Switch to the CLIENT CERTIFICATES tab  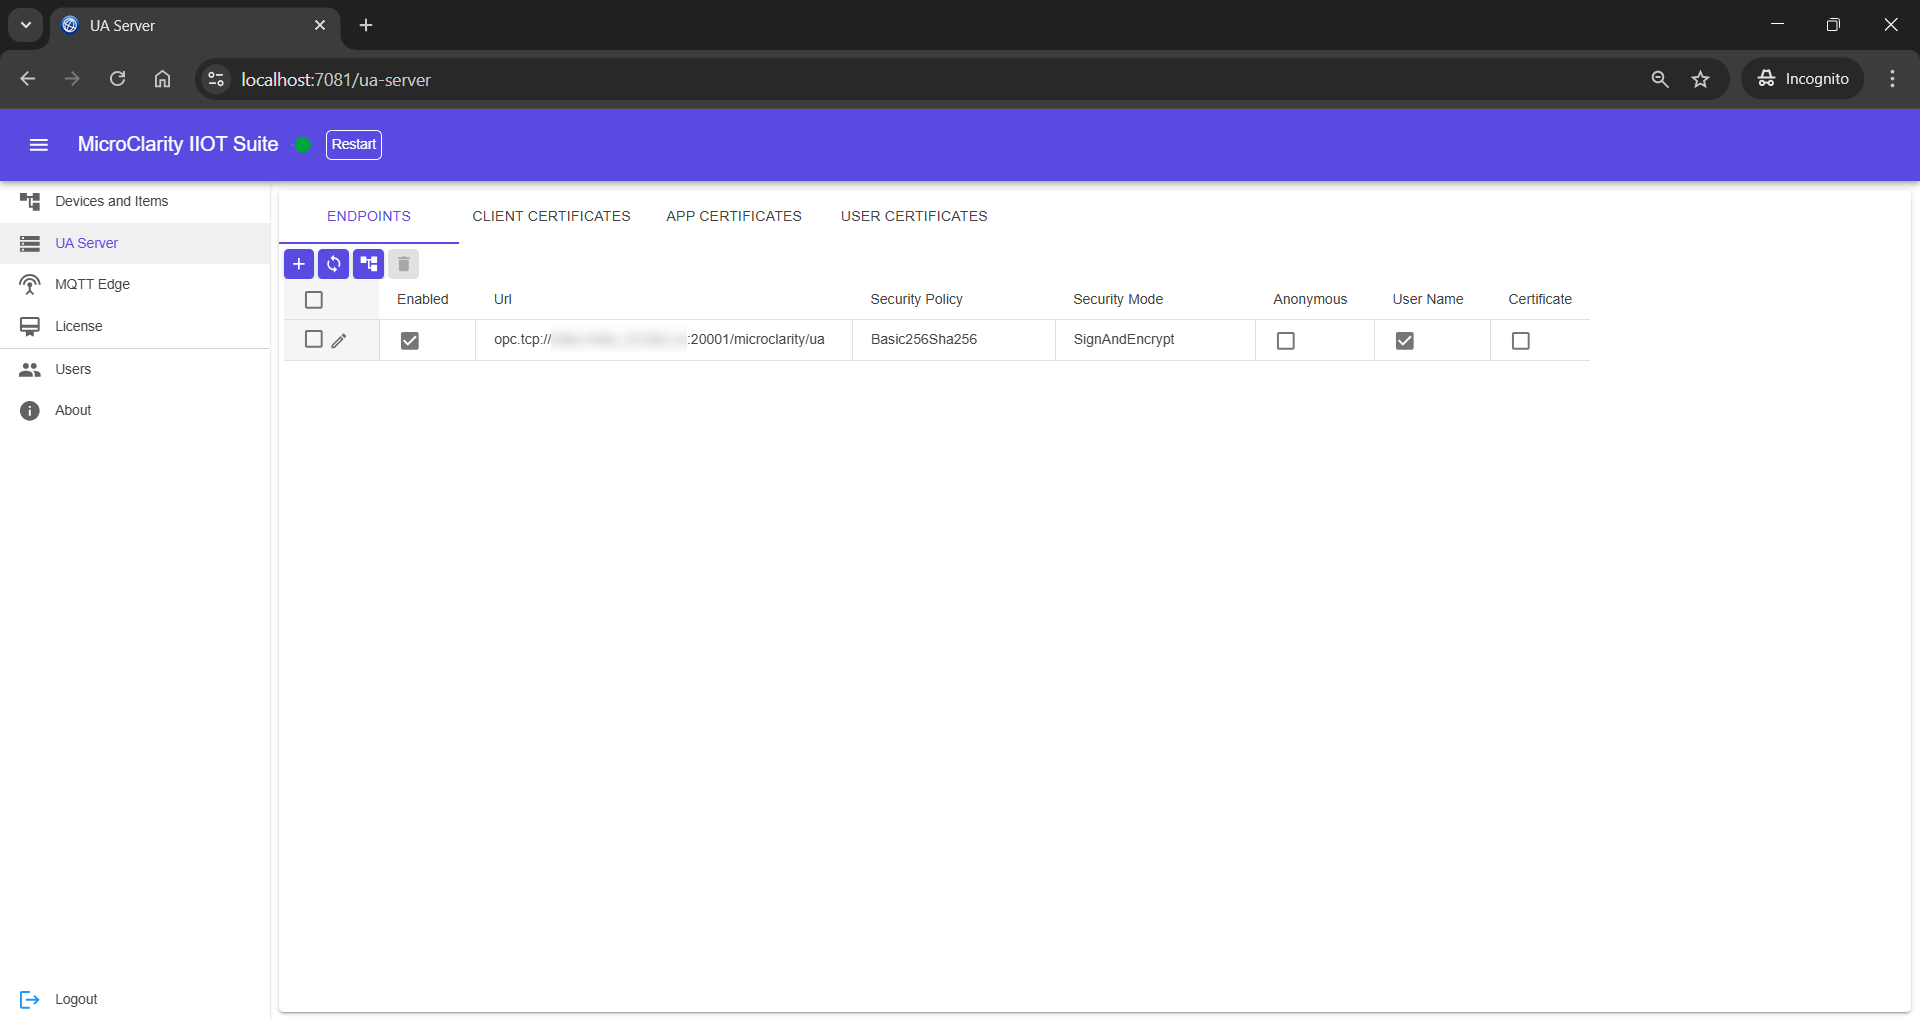coord(550,216)
